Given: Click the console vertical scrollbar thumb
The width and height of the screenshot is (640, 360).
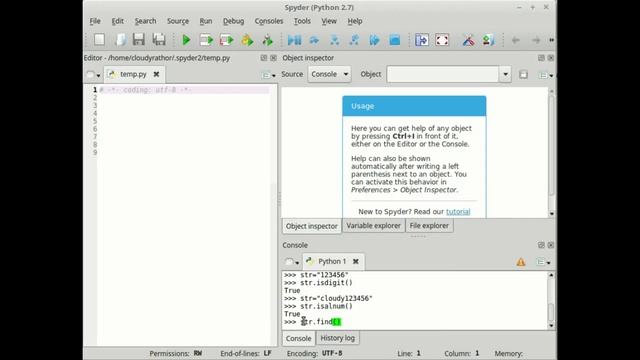Looking at the screenshot, I should 551,313.
